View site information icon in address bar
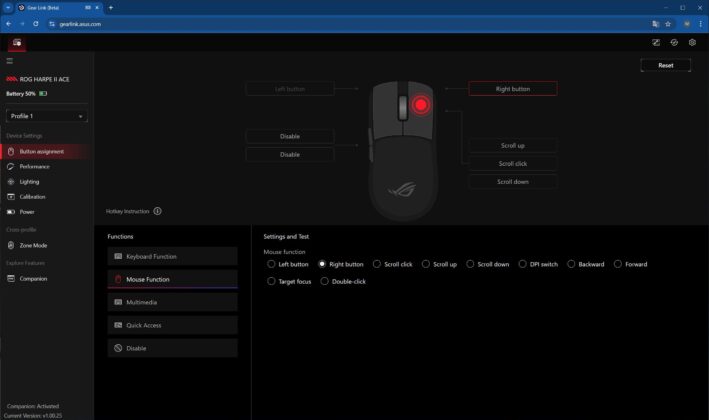 (52, 24)
